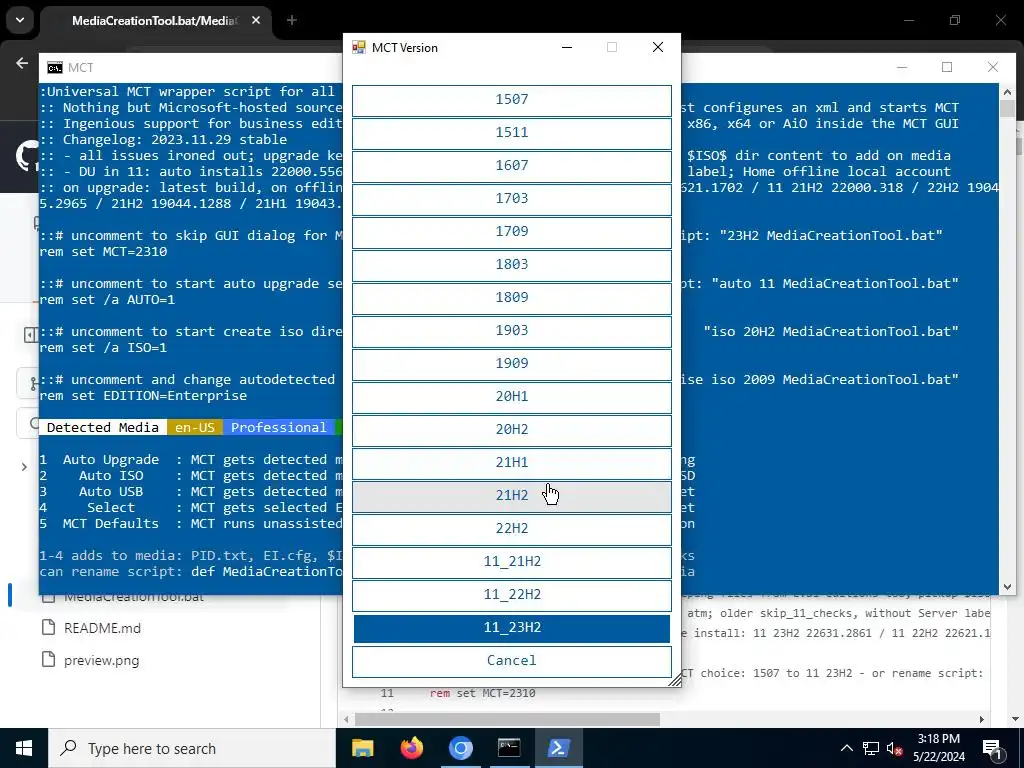
Task: Click the preview.png file icon
Action: tap(48, 660)
